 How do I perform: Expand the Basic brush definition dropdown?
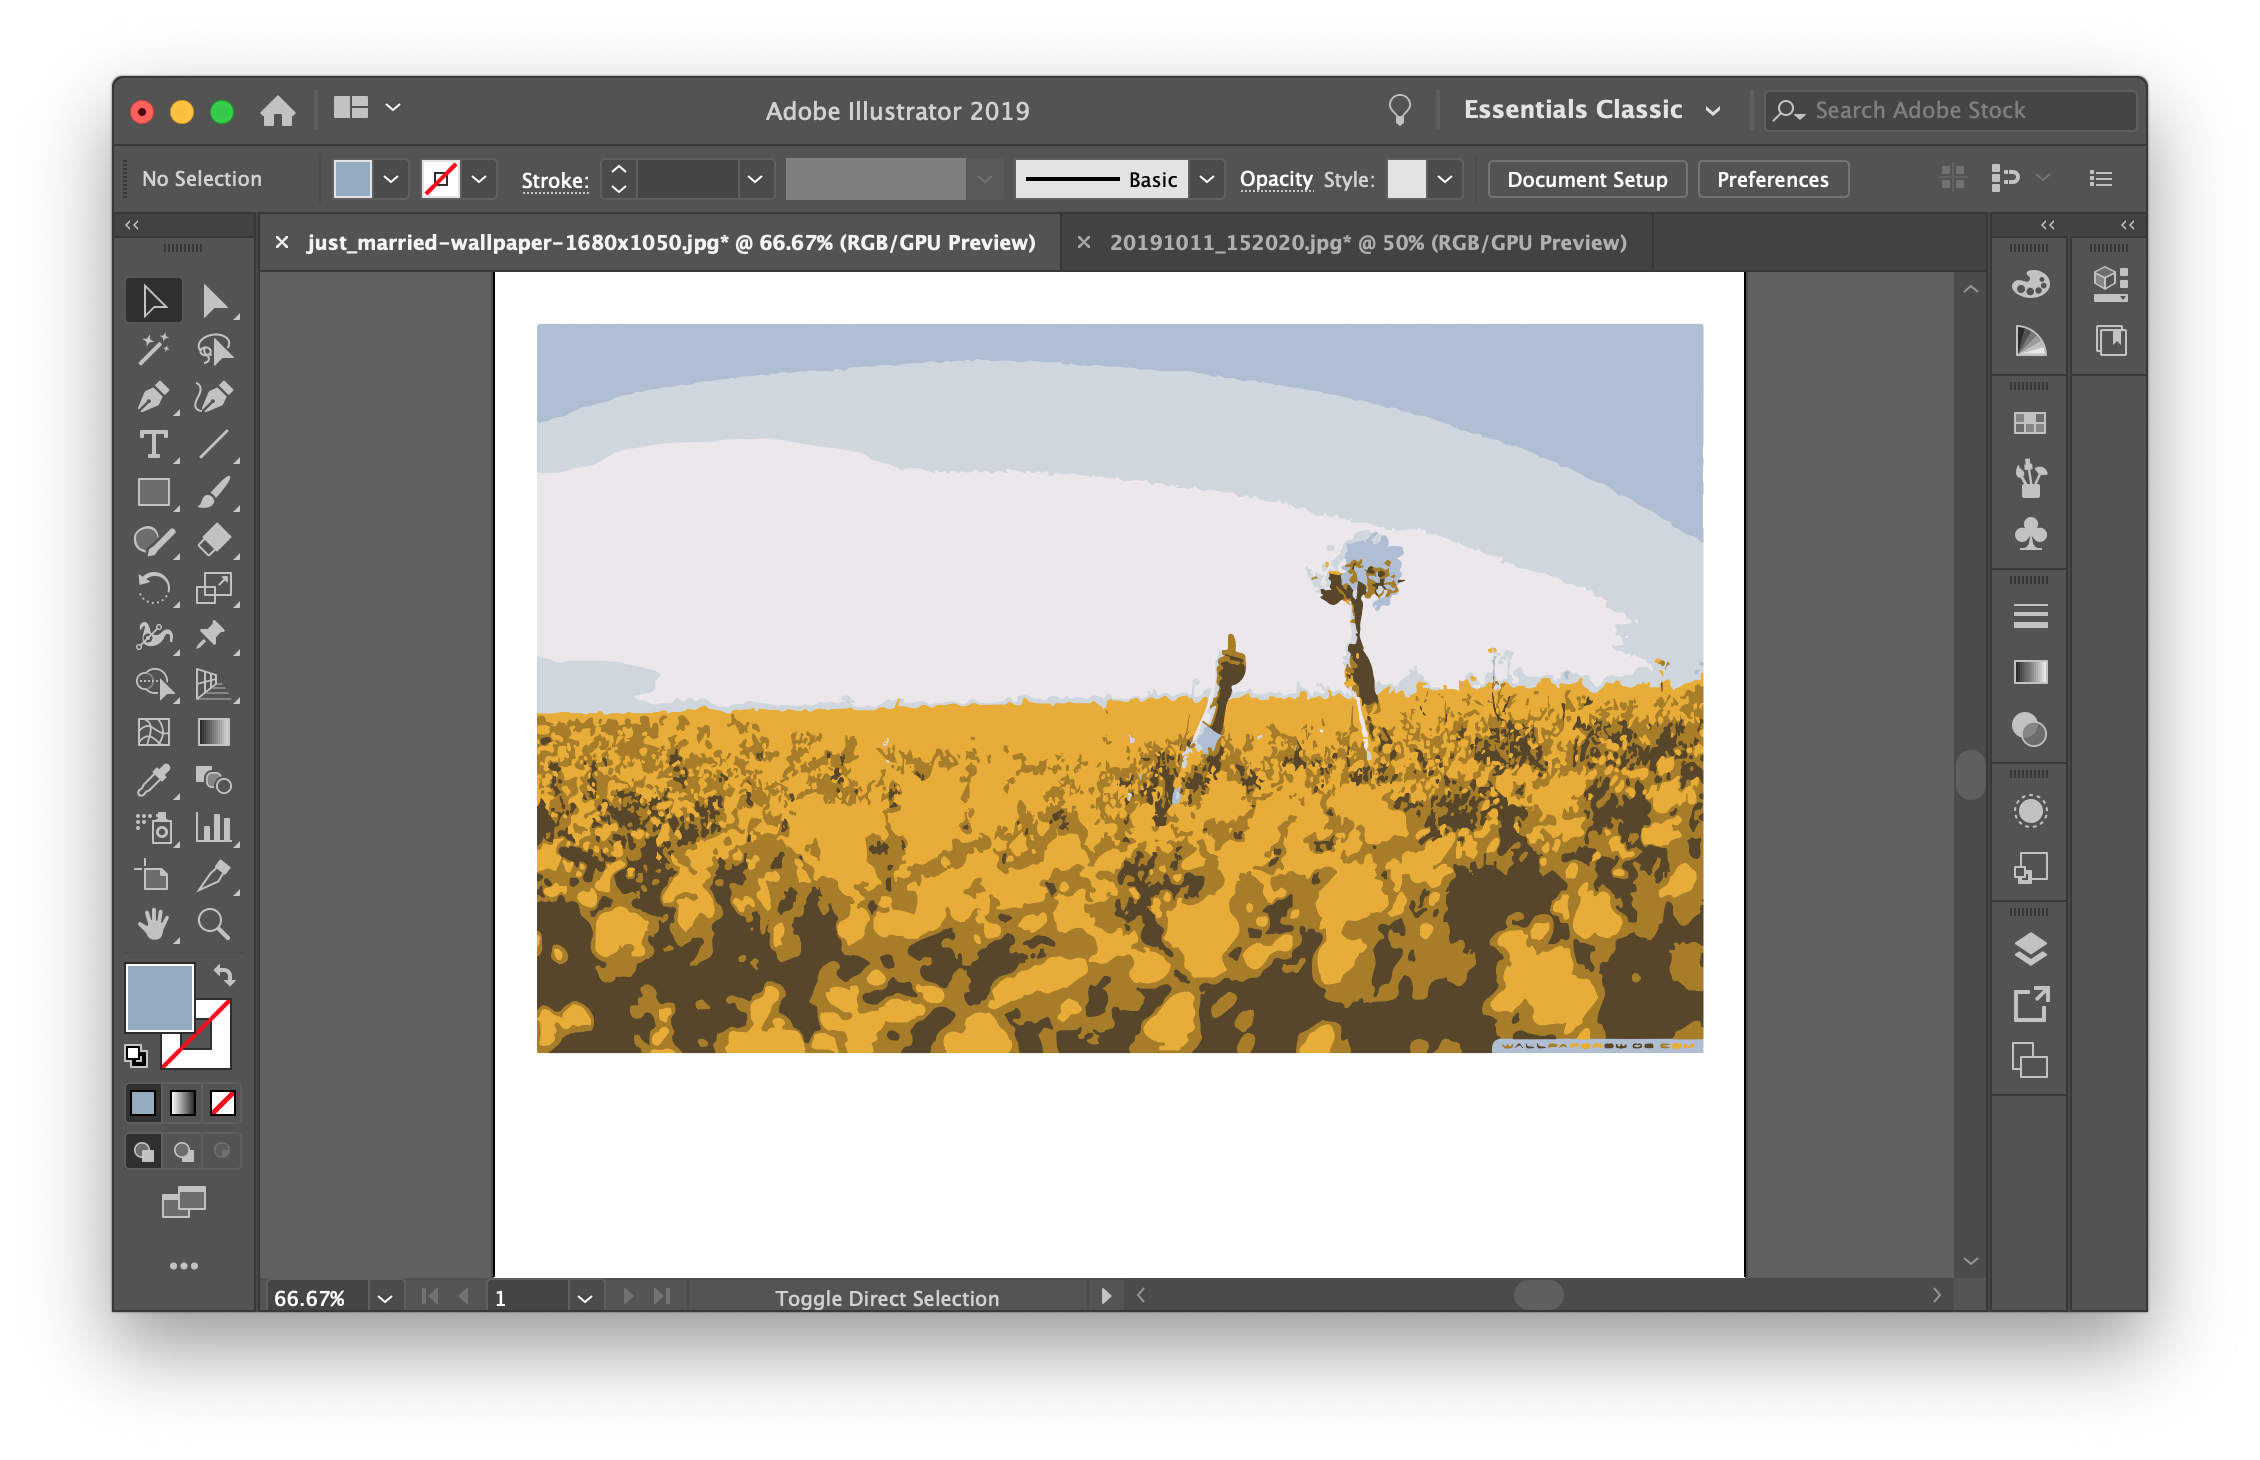pos(1207,179)
